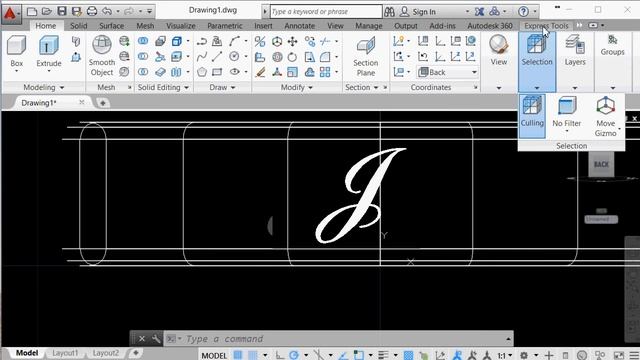
Task: Select the Polygon draw tool
Action: click(x=202, y=72)
